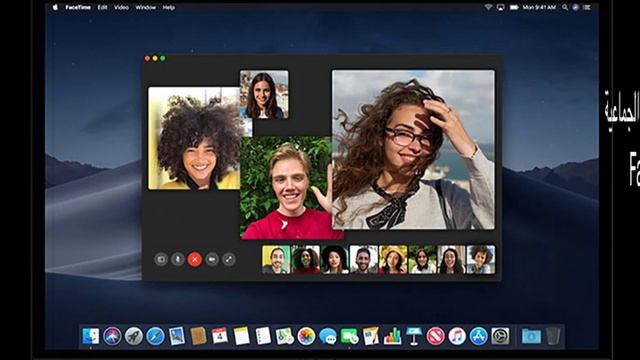Open Messages blue bubble icon in Dock
Image resolution: width=640 pixels, height=360 pixels.
[328, 336]
